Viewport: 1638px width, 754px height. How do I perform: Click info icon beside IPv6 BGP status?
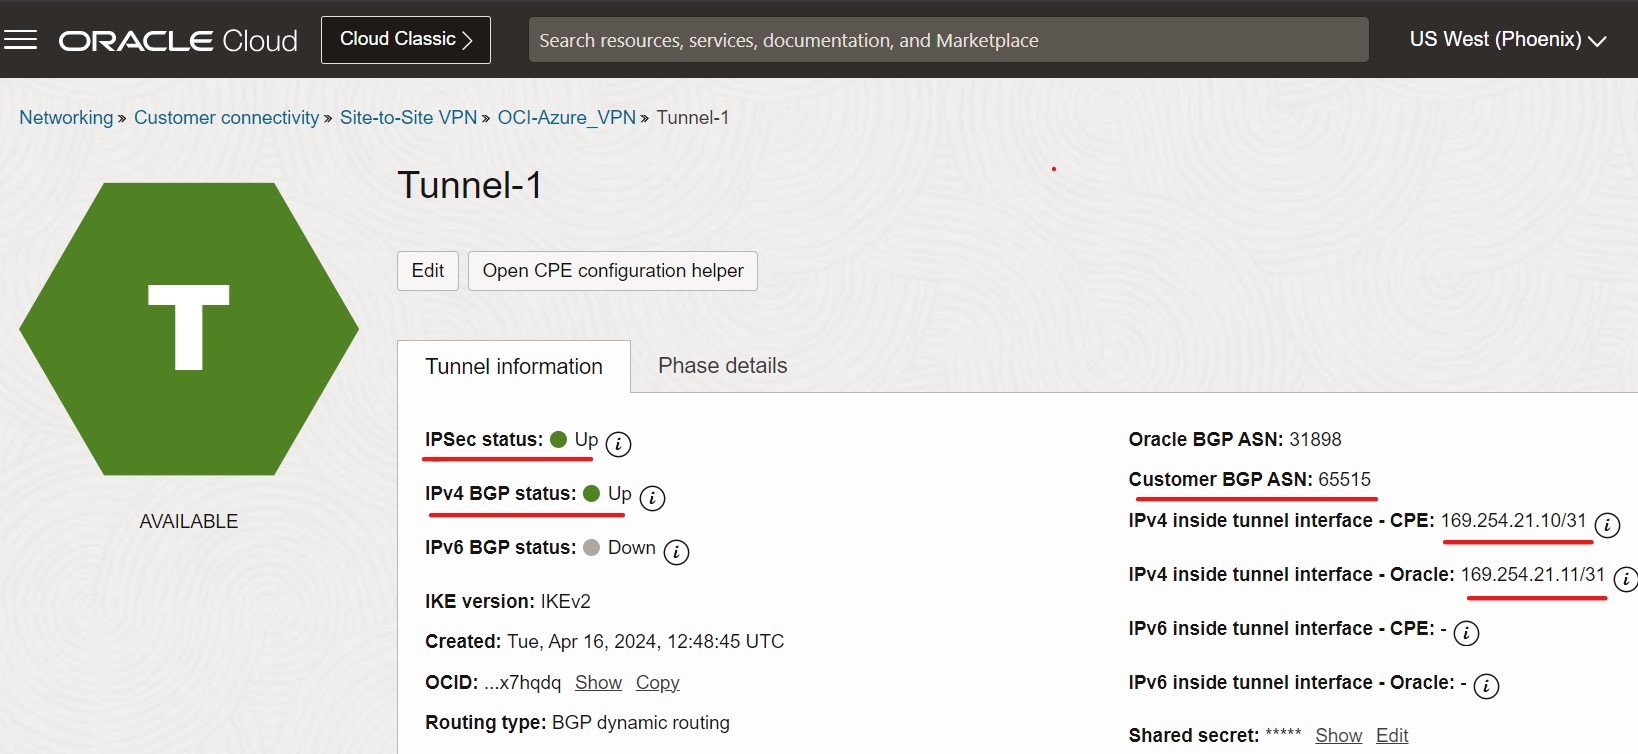click(677, 552)
